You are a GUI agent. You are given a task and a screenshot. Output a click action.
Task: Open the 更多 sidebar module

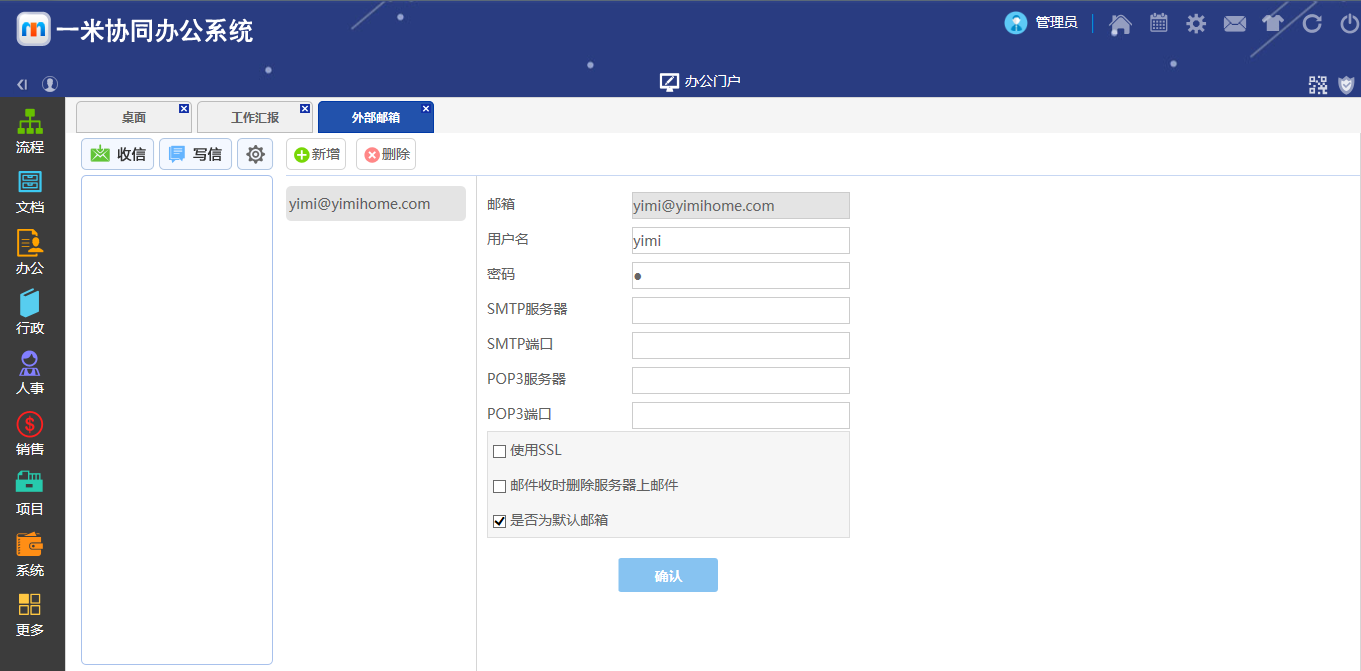click(30, 615)
